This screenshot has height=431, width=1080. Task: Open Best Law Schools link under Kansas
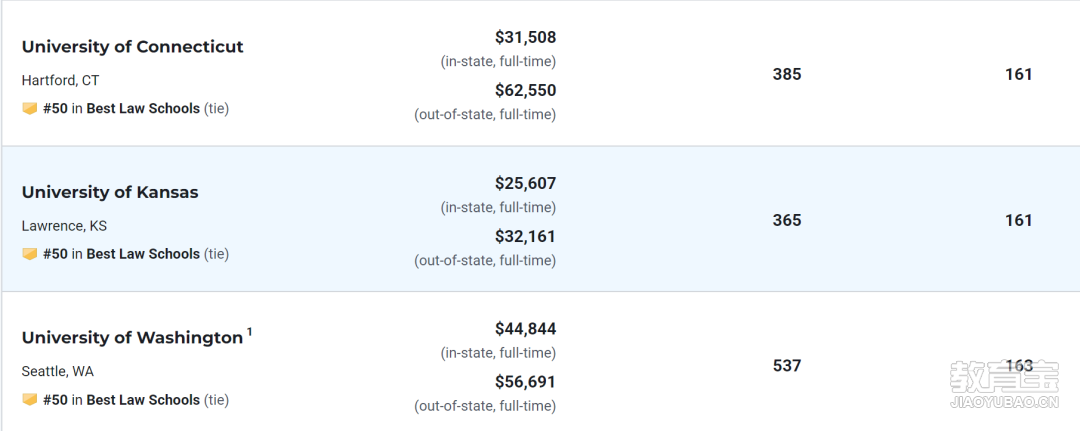(143, 254)
